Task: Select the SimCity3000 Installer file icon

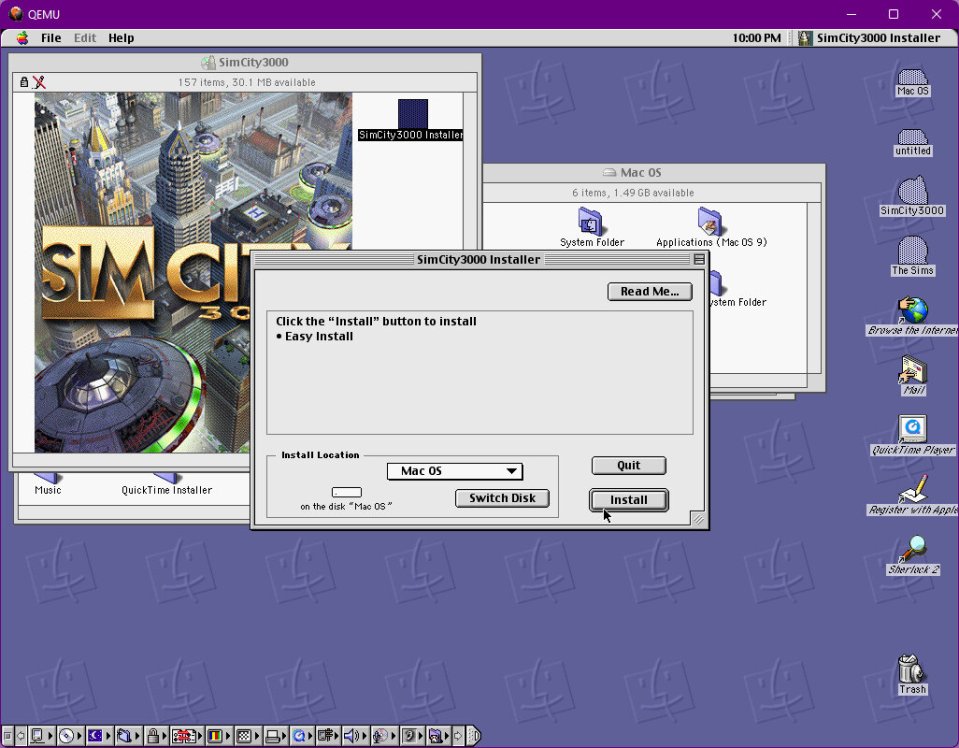Action: point(412,114)
